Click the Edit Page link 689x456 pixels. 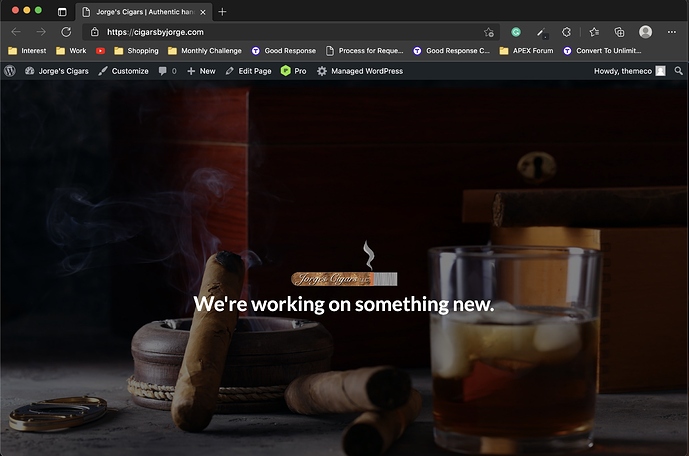(x=248, y=71)
